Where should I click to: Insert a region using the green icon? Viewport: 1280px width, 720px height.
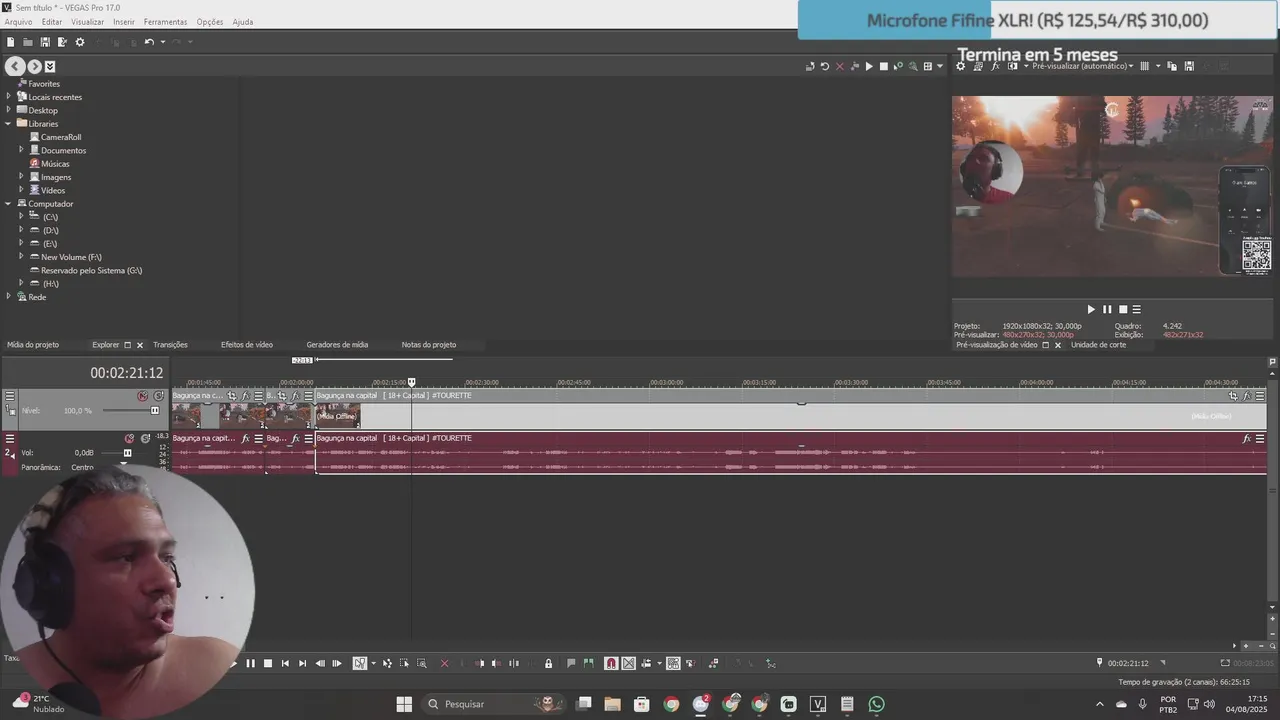tap(588, 663)
